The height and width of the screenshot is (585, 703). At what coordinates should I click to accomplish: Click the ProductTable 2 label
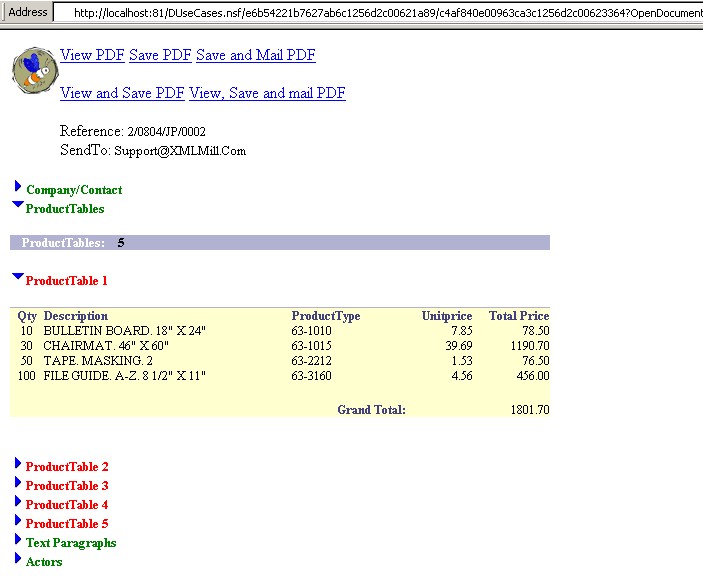click(x=67, y=467)
